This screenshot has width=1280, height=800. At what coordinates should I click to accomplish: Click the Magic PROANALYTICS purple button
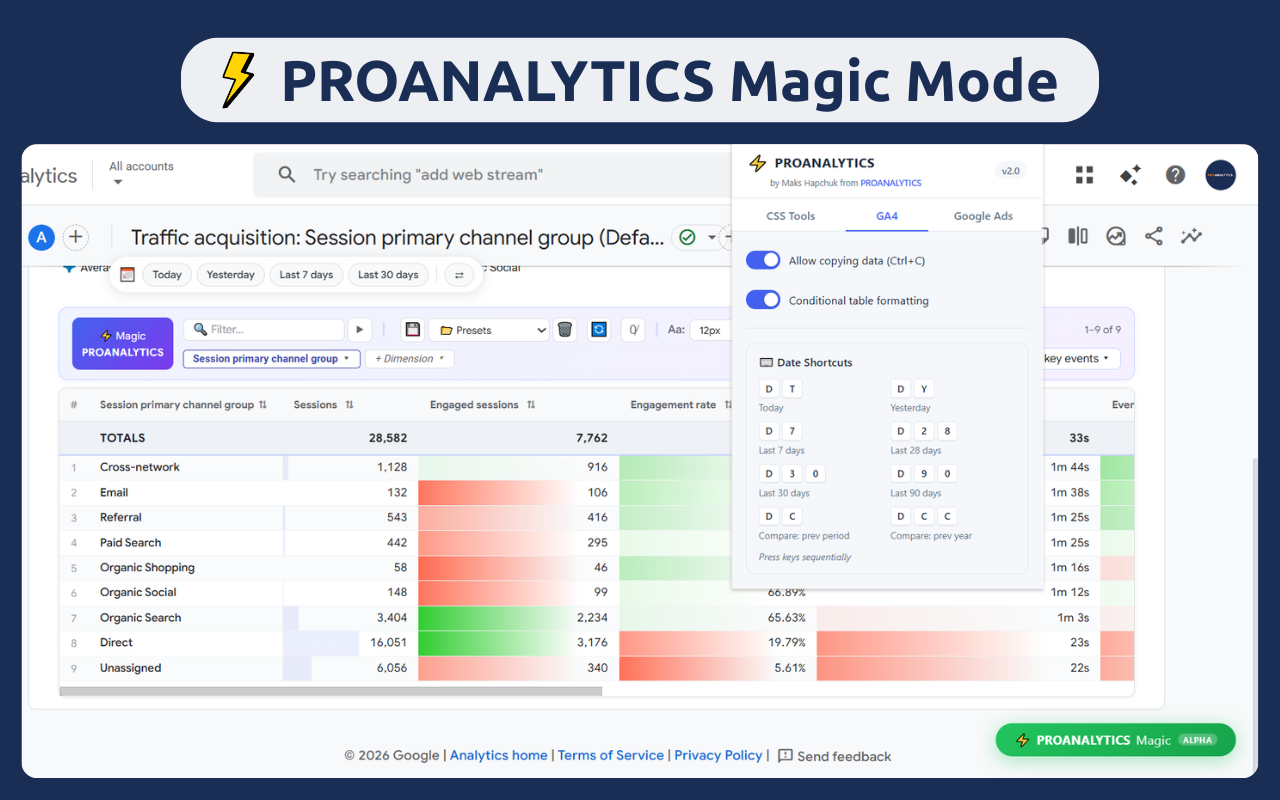[x=123, y=344]
